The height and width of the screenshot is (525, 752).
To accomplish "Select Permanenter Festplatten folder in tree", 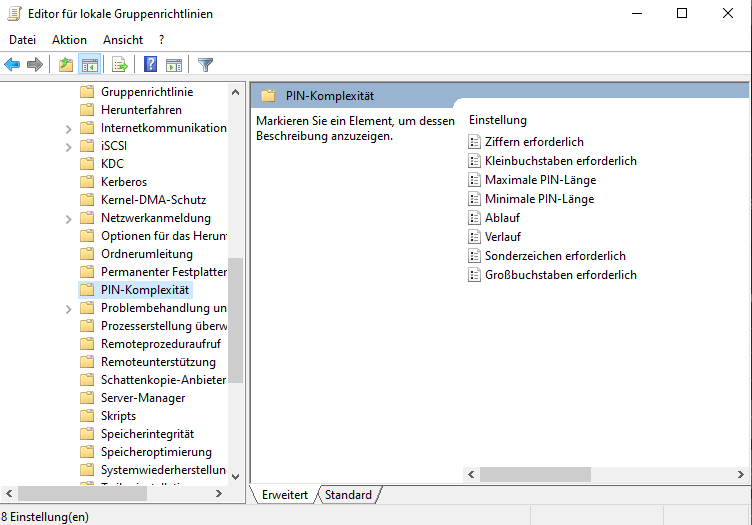I will click(x=164, y=272).
